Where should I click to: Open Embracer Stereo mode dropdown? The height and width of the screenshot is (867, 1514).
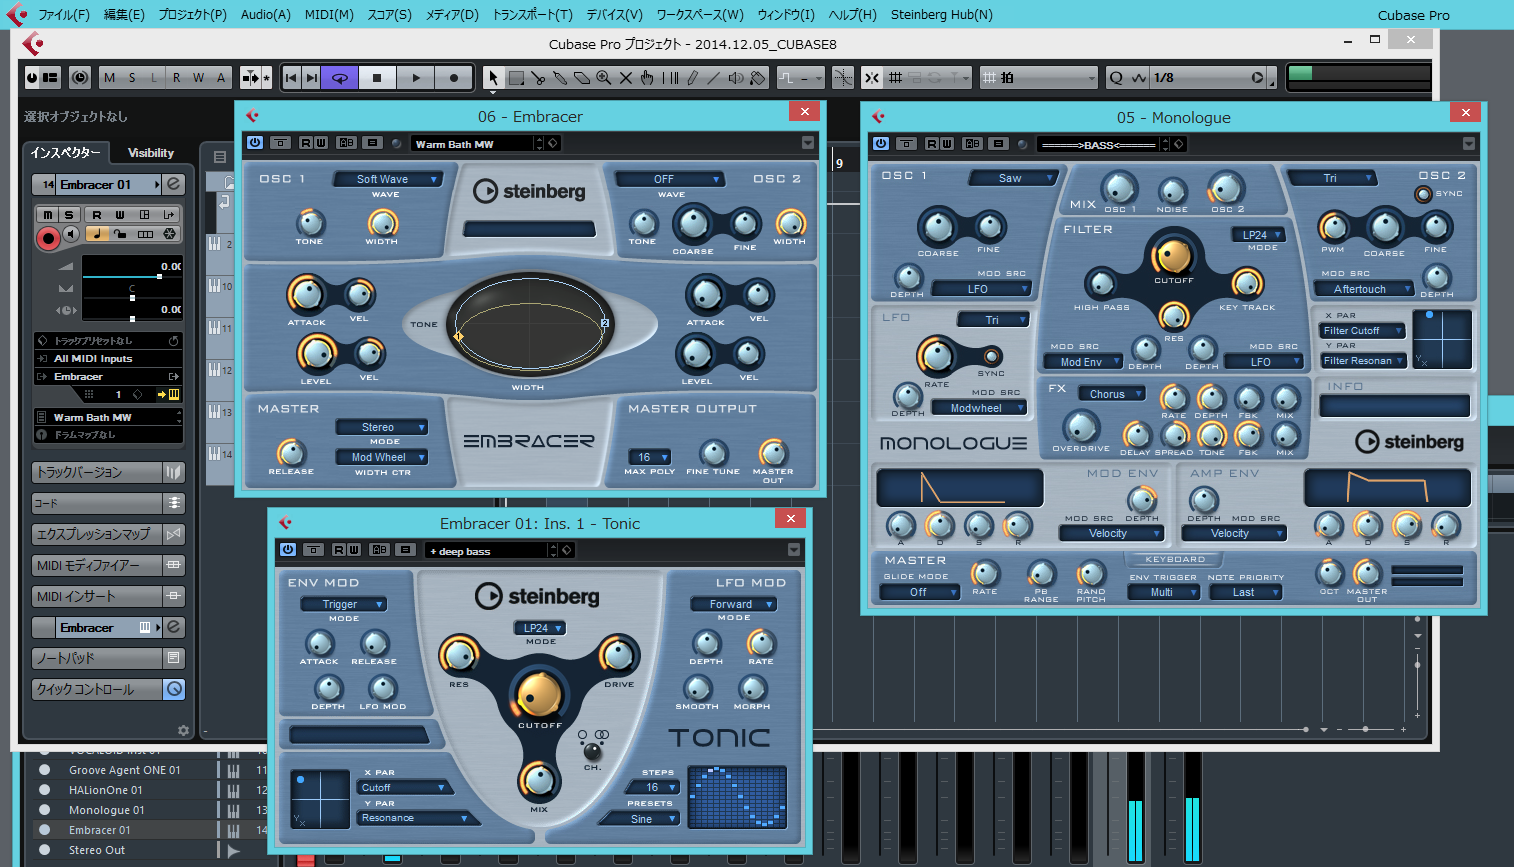pyautogui.click(x=382, y=428)
